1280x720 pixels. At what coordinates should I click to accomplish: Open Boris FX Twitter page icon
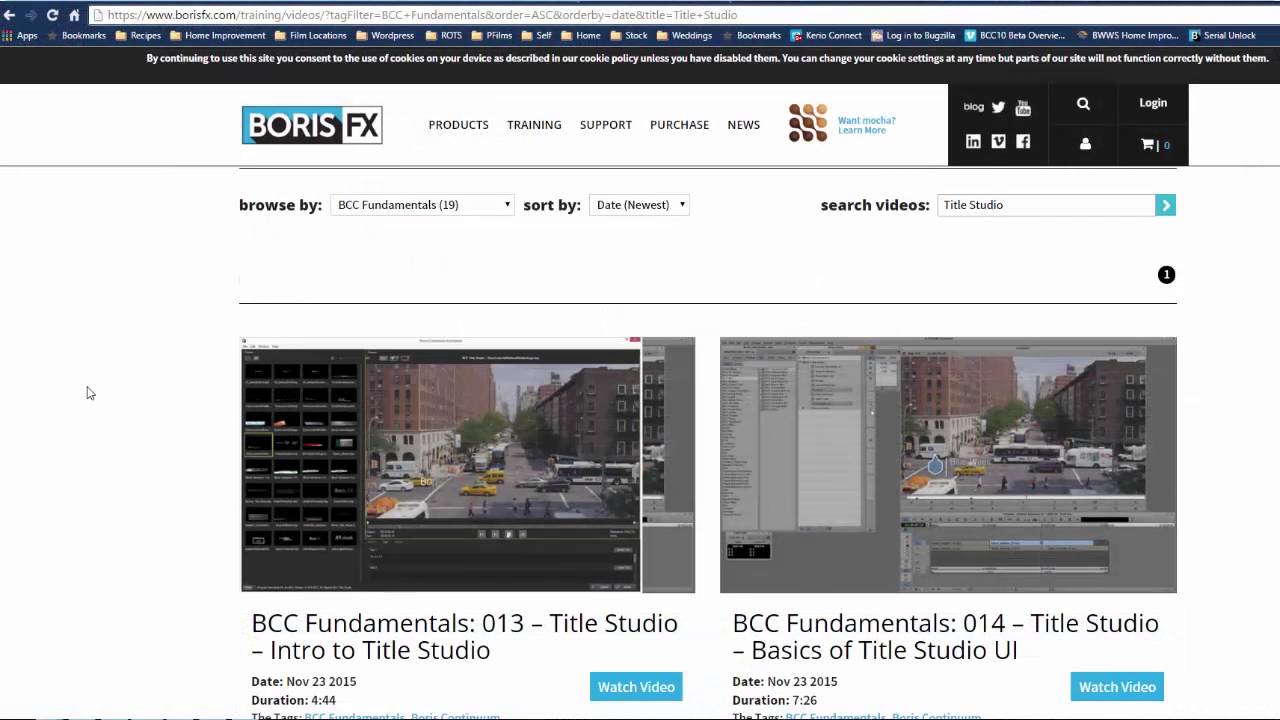click(998, 107)
